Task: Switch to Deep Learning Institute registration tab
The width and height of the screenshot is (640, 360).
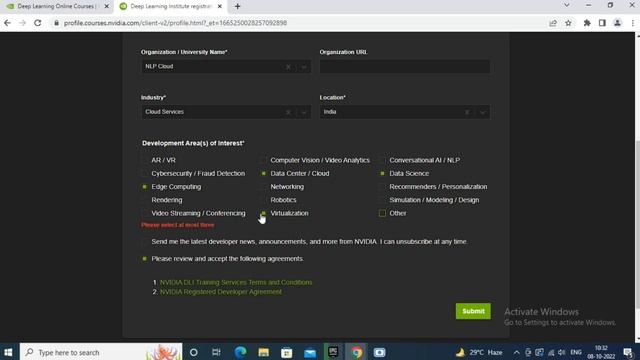Action: pyautogui.click(x=171, y=6)
